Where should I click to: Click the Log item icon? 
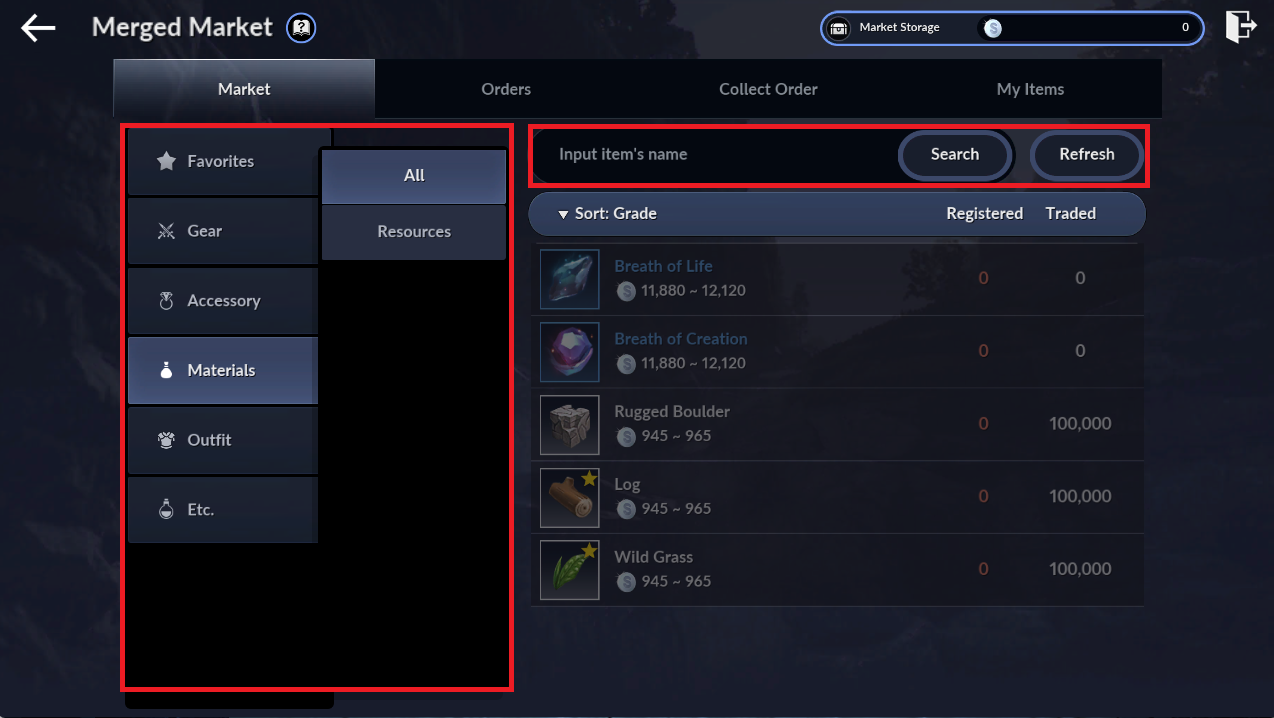[570, 497]
